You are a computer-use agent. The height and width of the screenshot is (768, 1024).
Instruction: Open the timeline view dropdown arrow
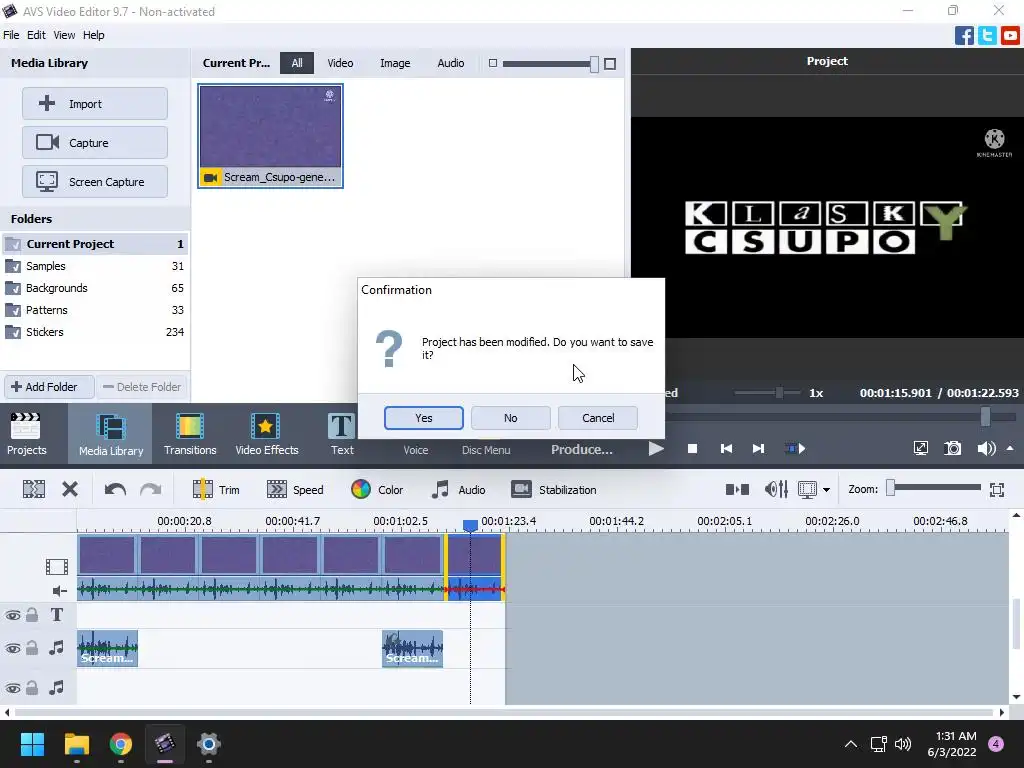click(826, 490)
